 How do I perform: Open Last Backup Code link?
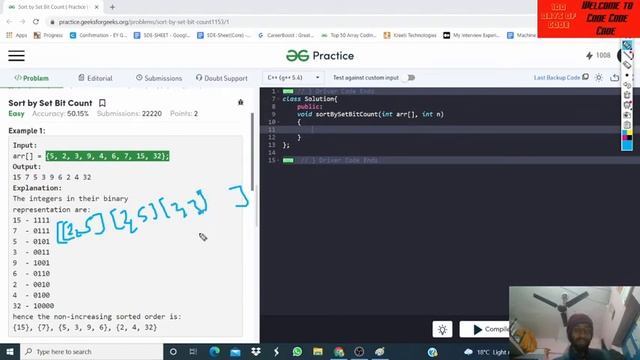coord(561,78)
